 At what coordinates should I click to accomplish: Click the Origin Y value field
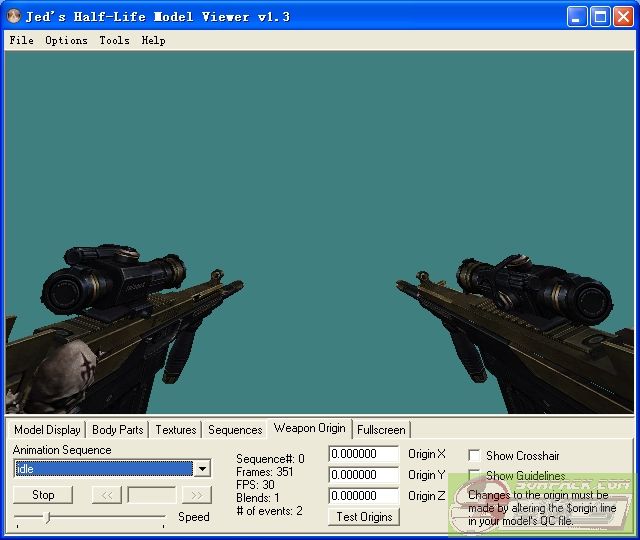364,475
